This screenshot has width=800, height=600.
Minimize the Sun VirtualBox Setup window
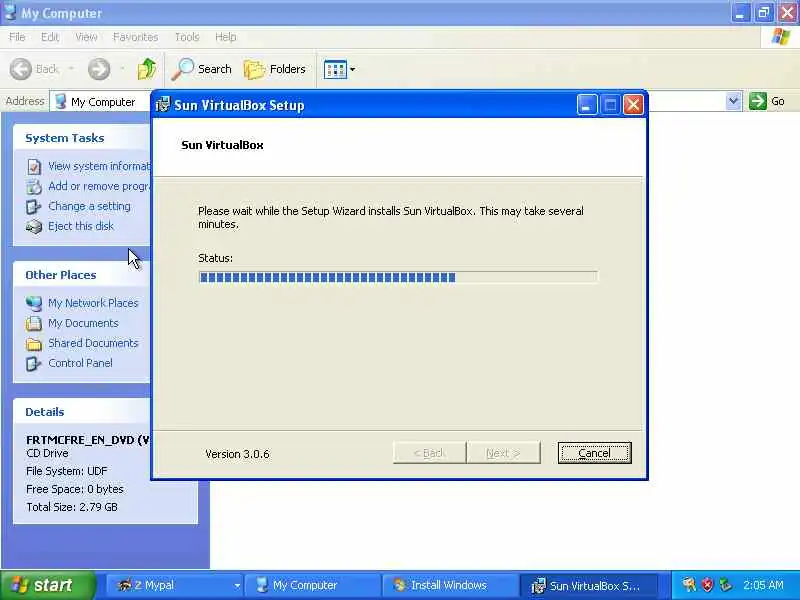(587, 105)
